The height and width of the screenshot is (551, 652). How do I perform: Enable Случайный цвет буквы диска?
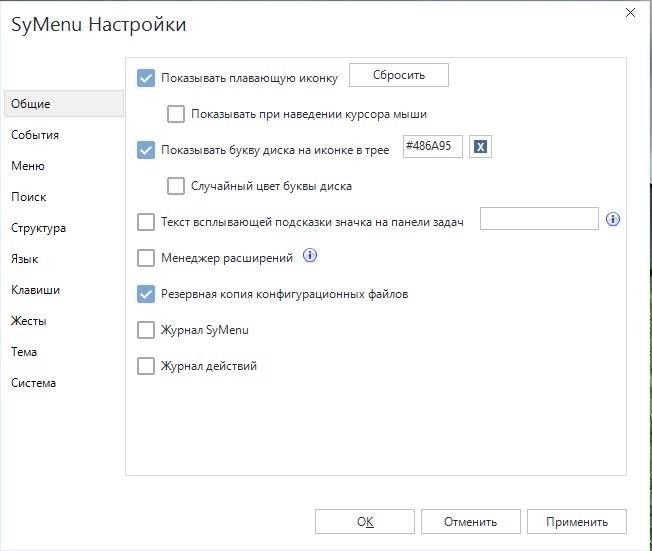click(176, 186)
